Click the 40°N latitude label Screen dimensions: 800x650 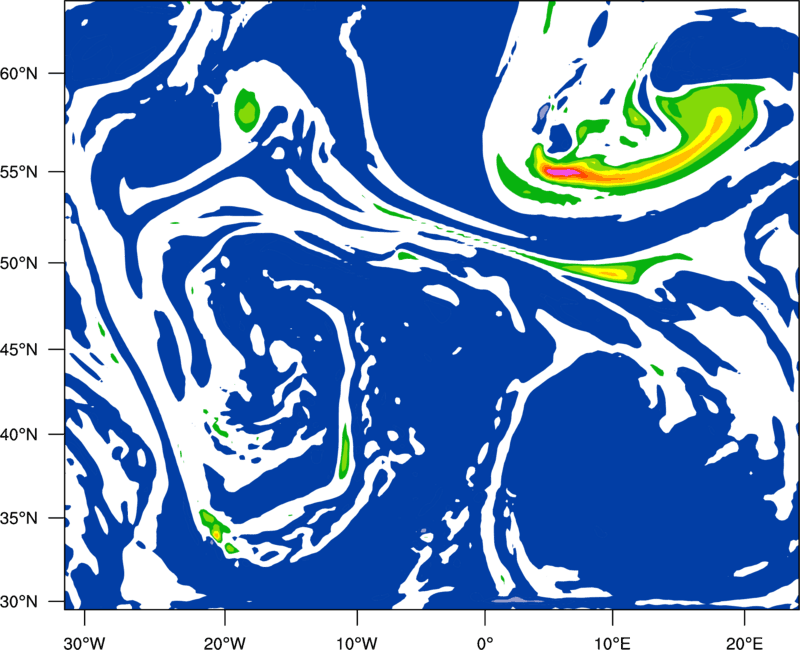pos(19,434)
